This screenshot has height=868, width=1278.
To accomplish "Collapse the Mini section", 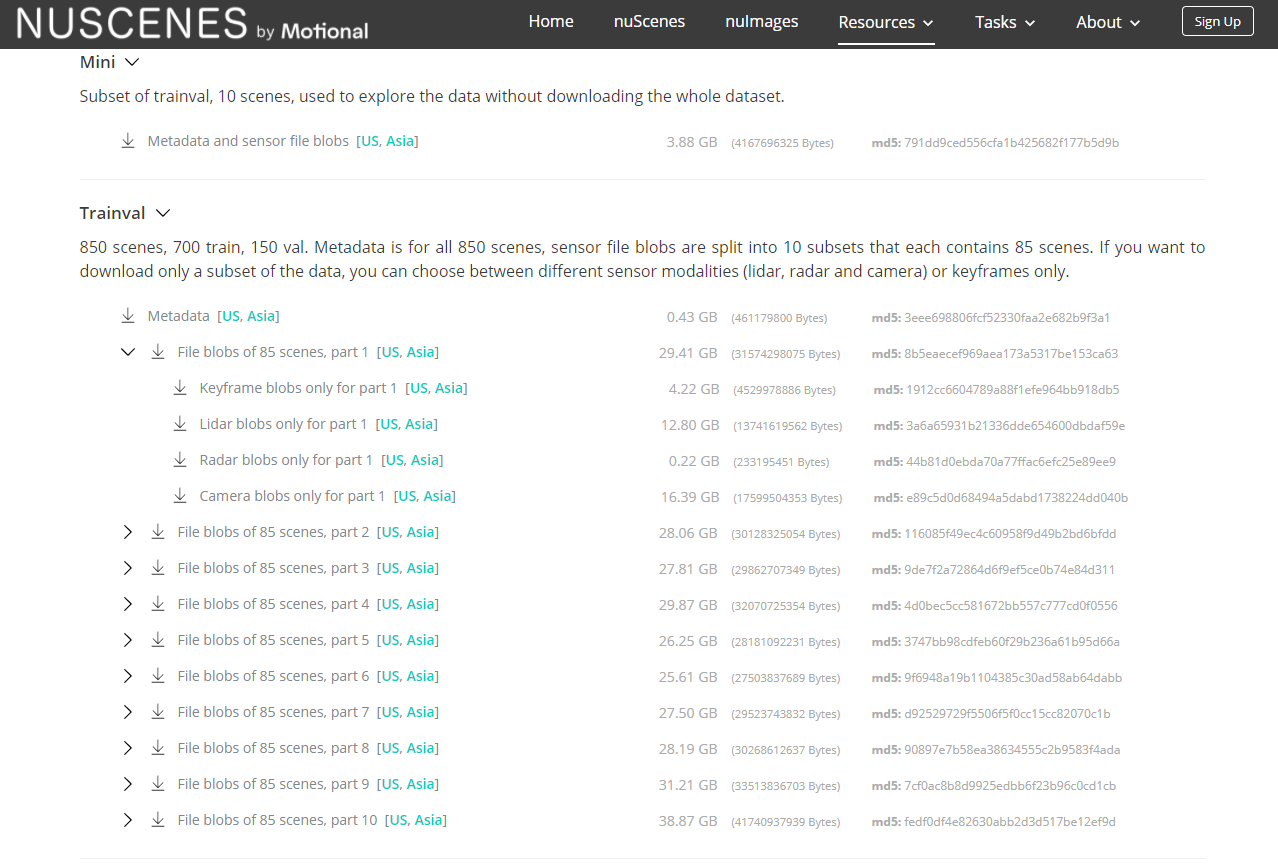I will tap(133, 61).
